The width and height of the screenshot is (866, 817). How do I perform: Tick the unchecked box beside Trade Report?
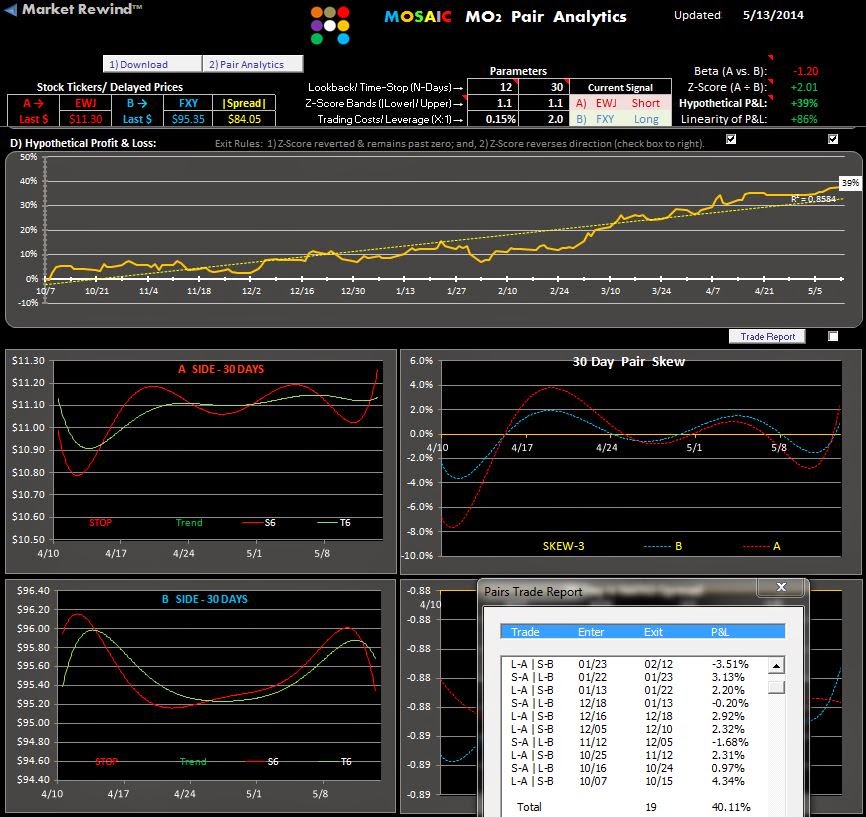tap(833, 336)
